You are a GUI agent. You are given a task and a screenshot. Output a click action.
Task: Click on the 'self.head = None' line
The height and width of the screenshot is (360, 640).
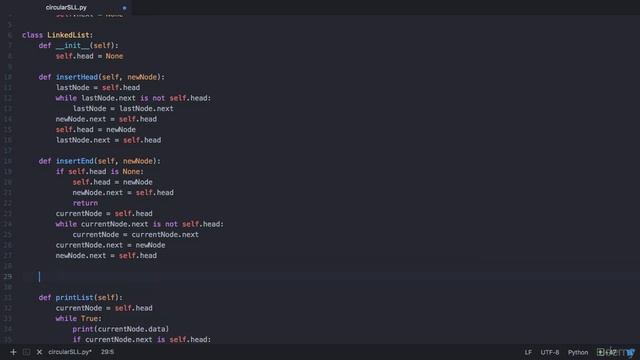89,56
